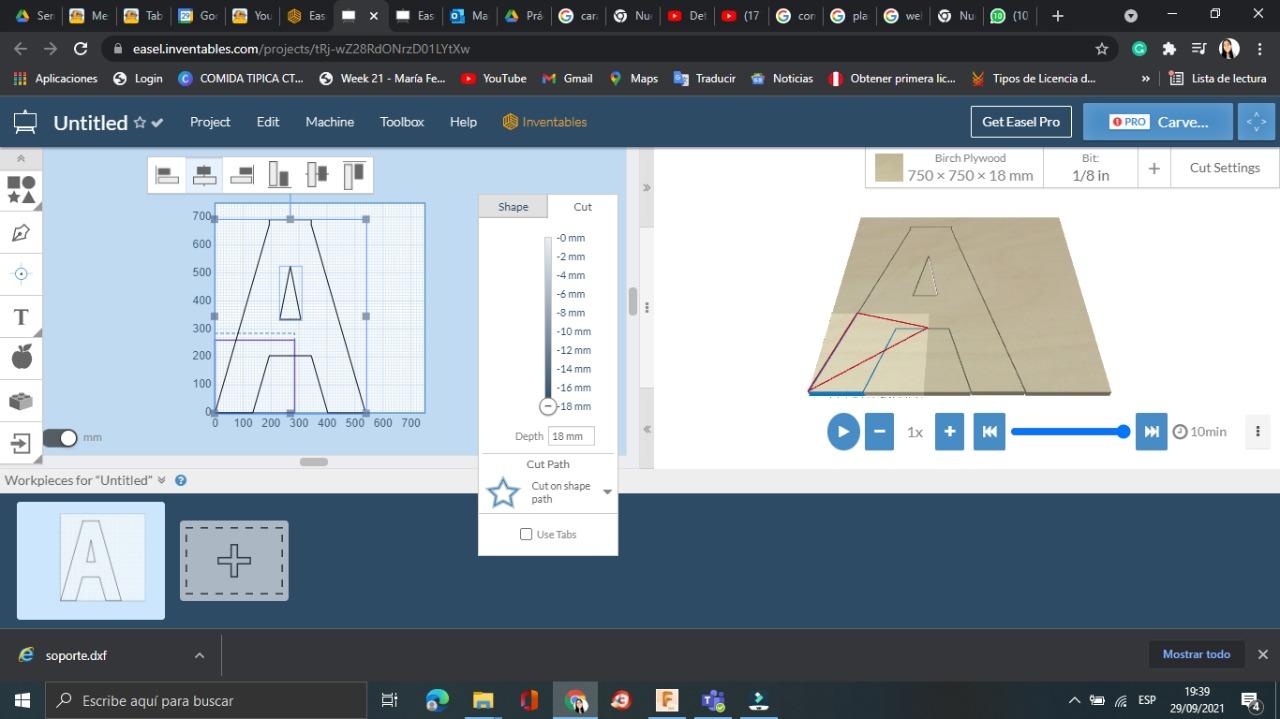Open the Machine menu
The image size is (1280, 719).
[330, 122]
